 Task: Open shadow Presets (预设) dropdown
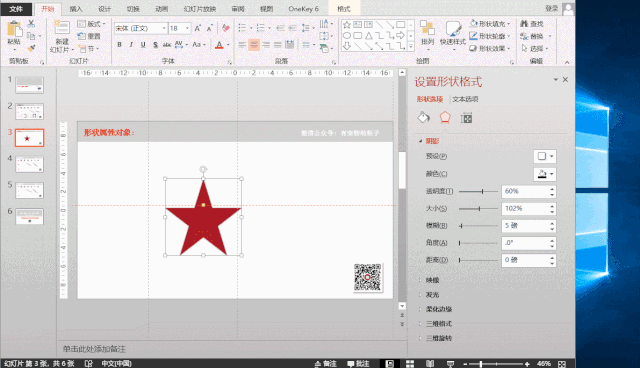pos(545,156)
